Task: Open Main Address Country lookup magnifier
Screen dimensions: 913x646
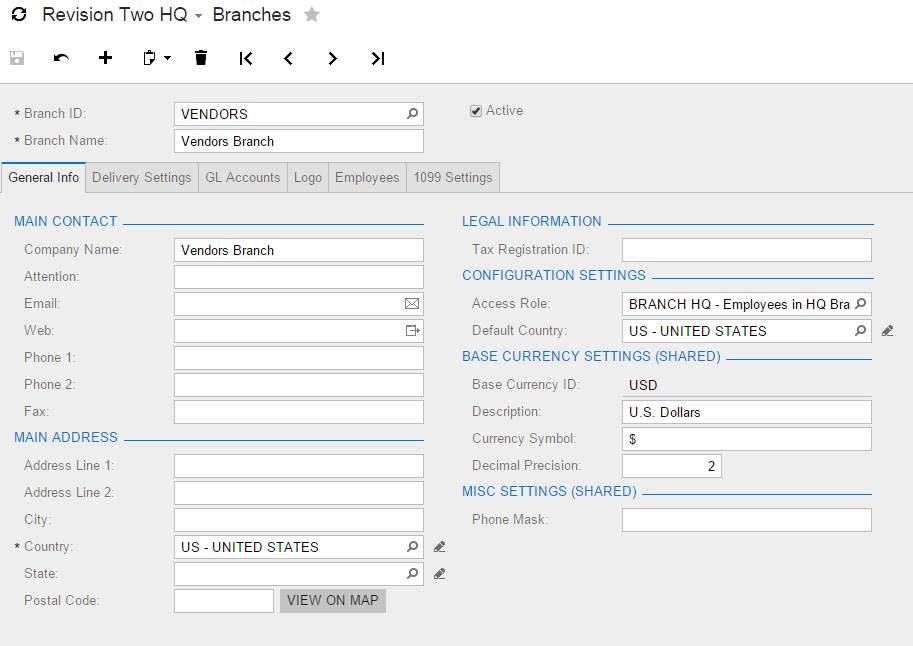Action: [412, 546]
